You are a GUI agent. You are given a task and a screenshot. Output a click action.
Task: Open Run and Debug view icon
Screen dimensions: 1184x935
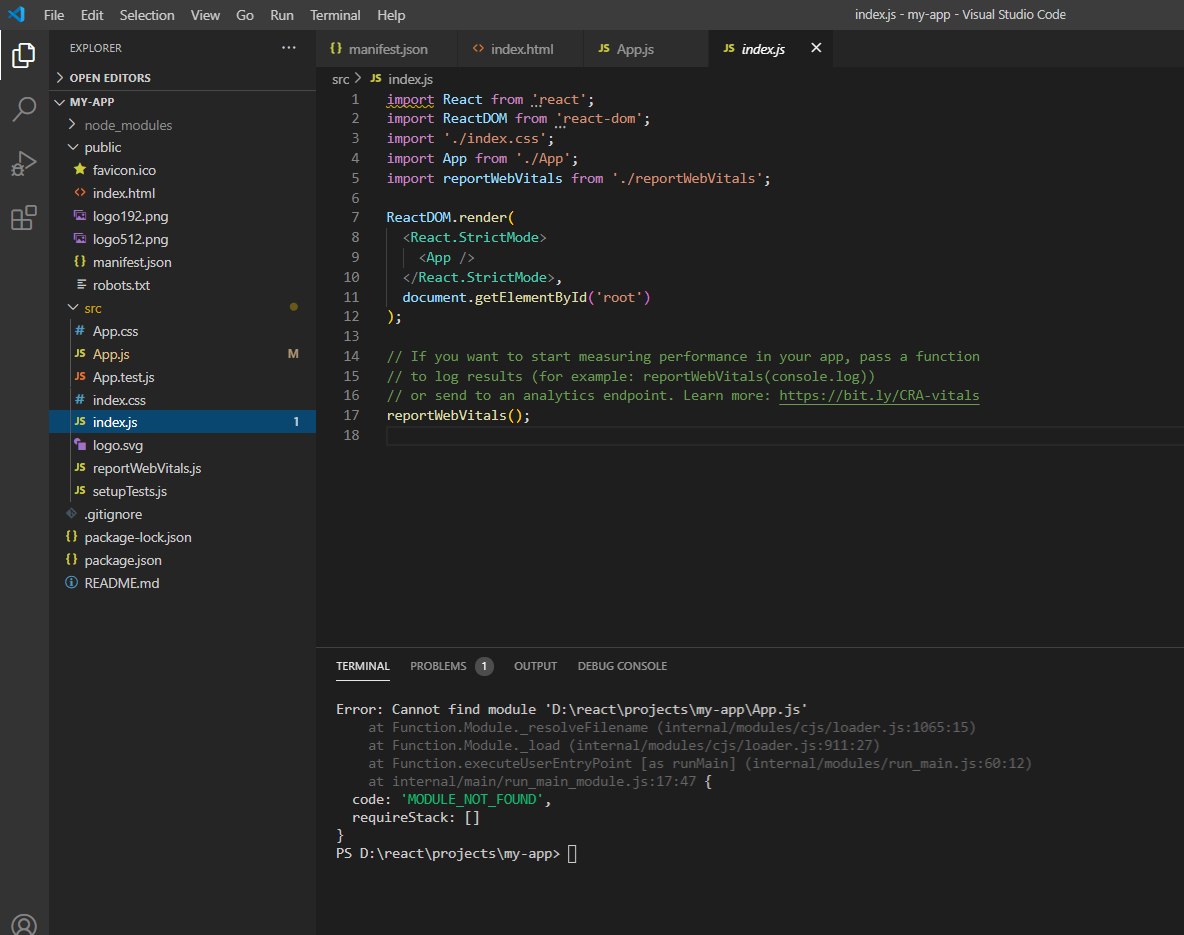(x=24, y=164)
